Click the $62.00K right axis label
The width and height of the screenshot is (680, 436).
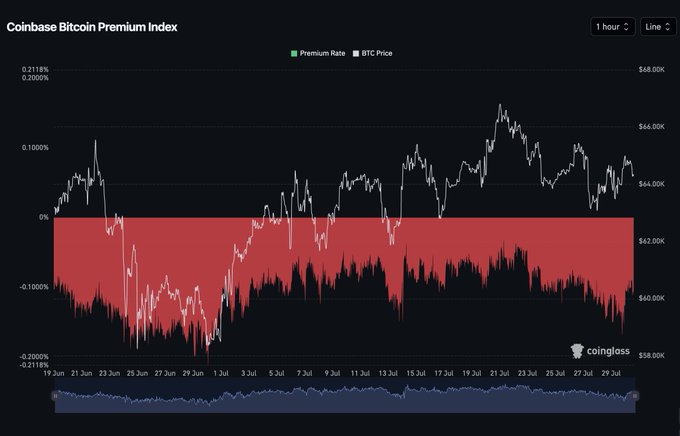651,241
